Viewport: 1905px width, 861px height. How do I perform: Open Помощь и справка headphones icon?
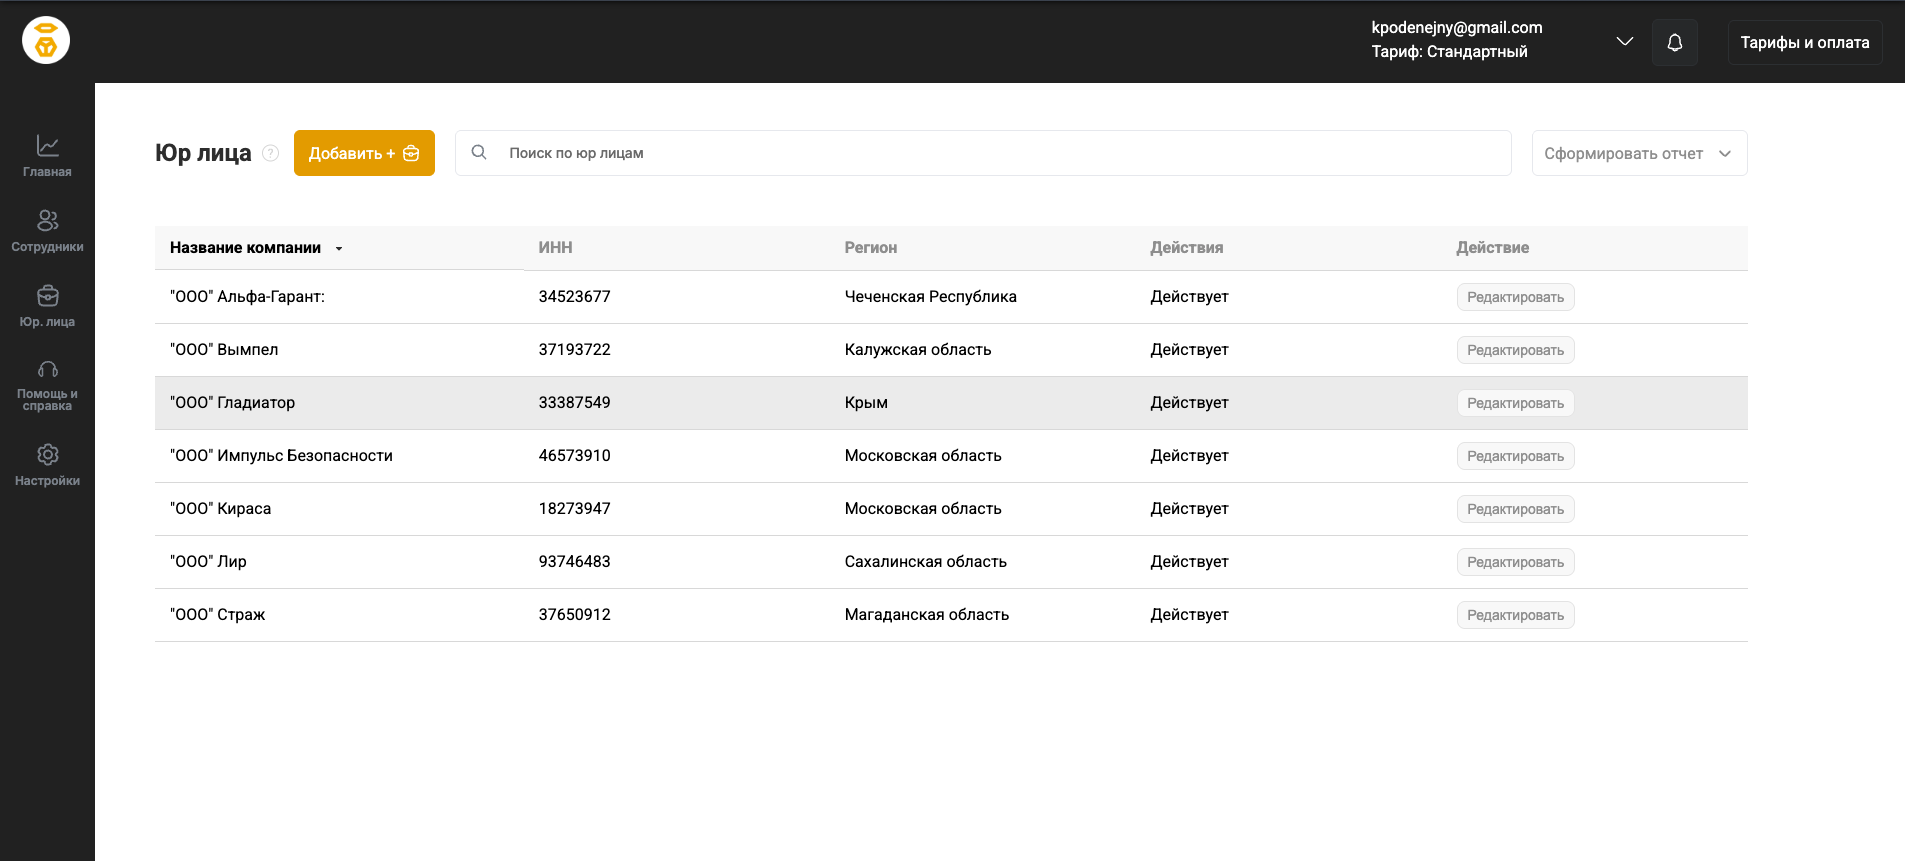click(47, 369)
